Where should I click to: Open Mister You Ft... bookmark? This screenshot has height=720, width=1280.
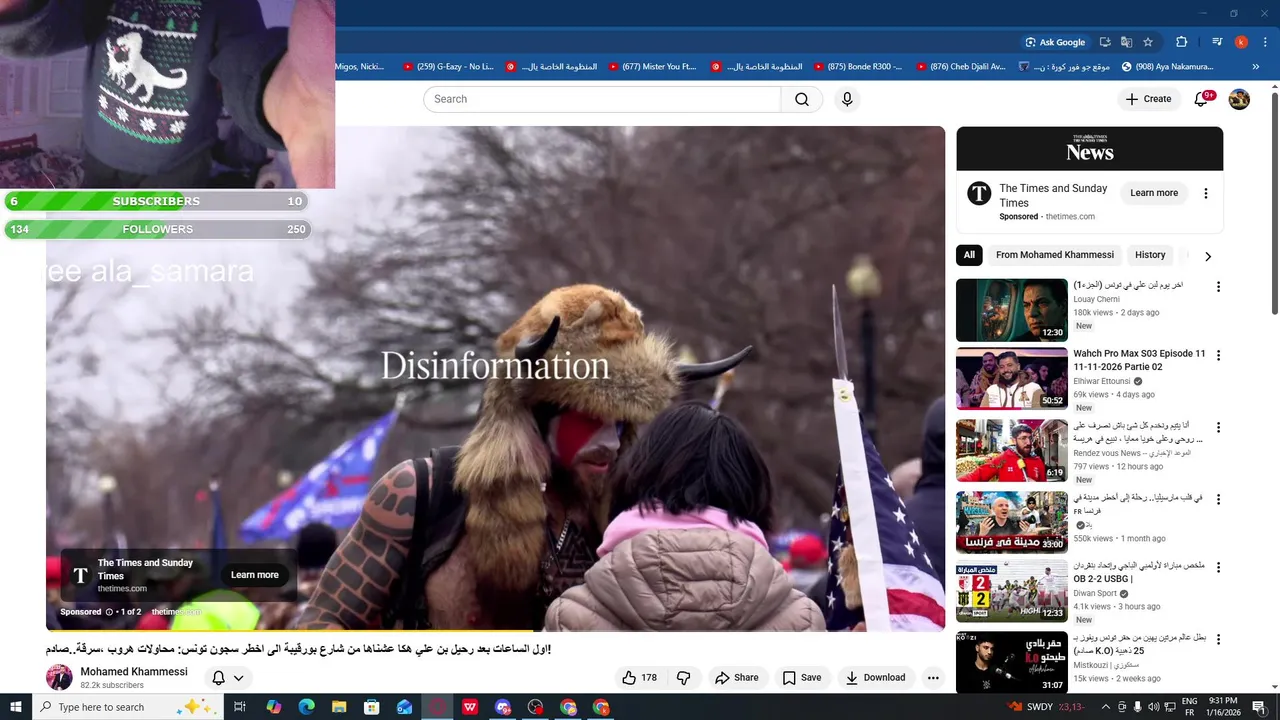coord(654,67)
